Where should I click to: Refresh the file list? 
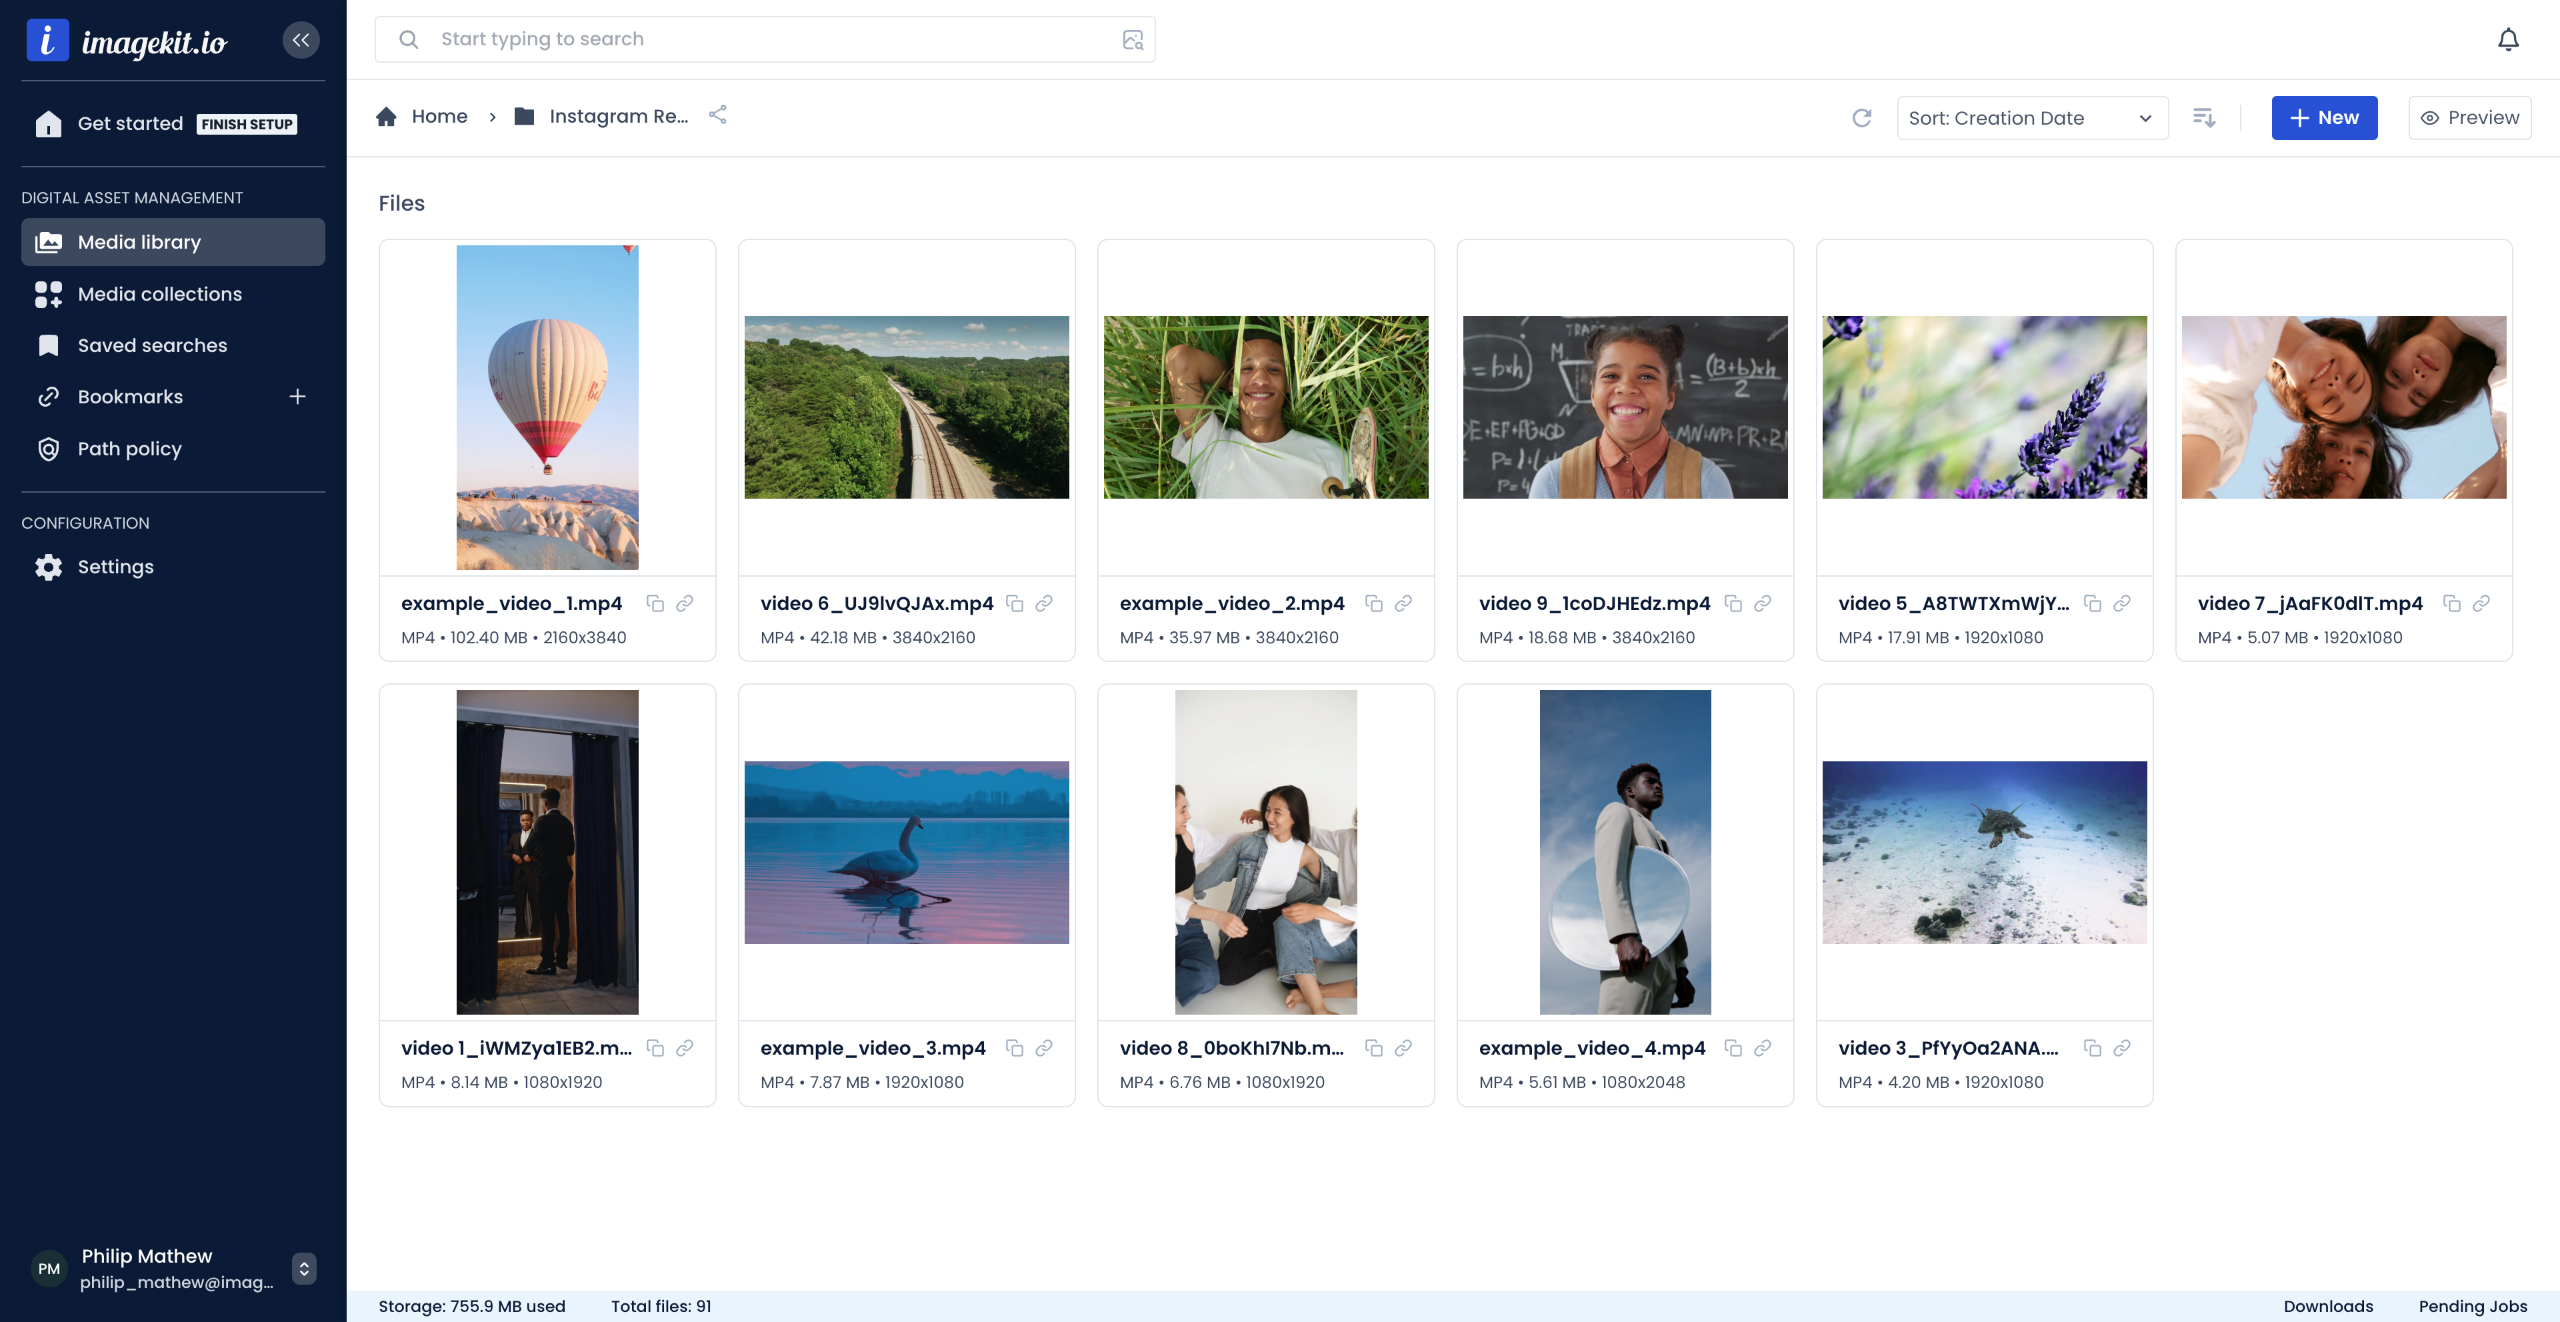pos(1861,118)
